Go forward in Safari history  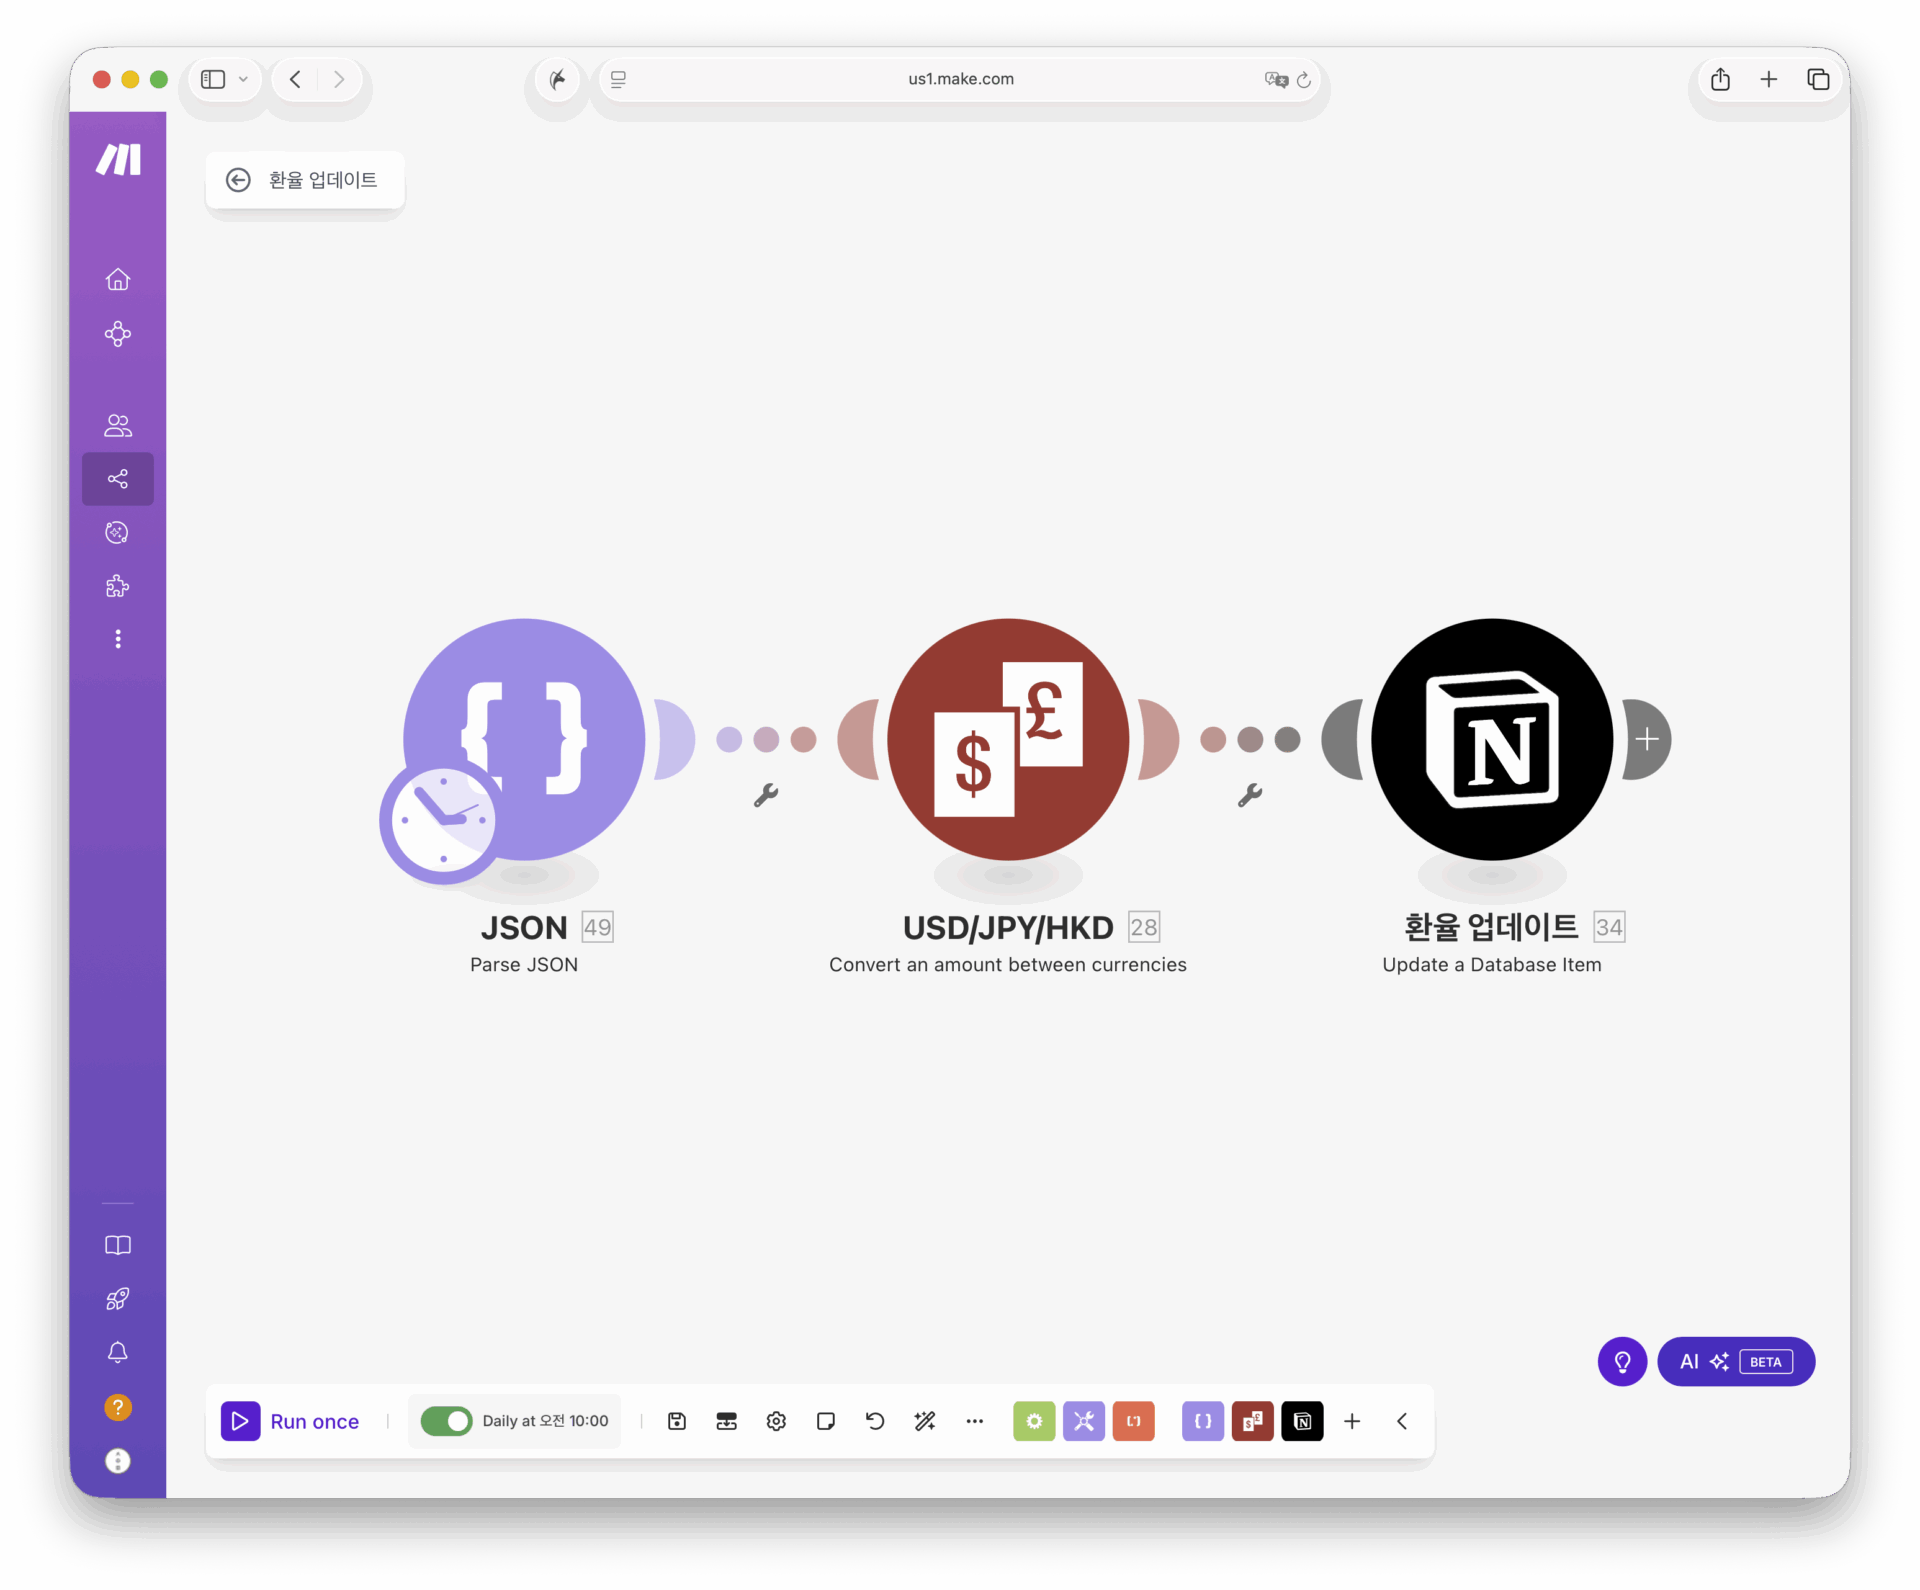tap(339, 79)
